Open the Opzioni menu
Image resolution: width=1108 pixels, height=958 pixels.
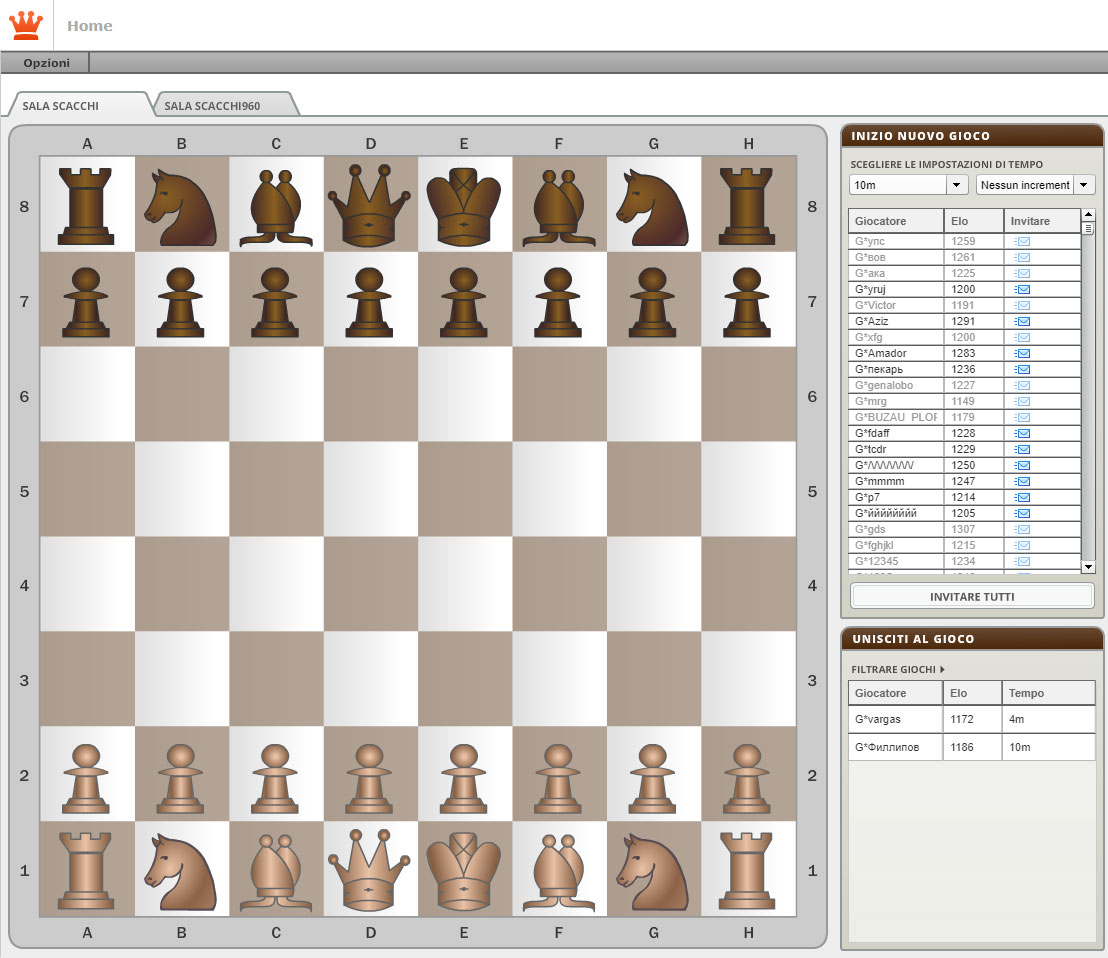[x=47, y=63]
